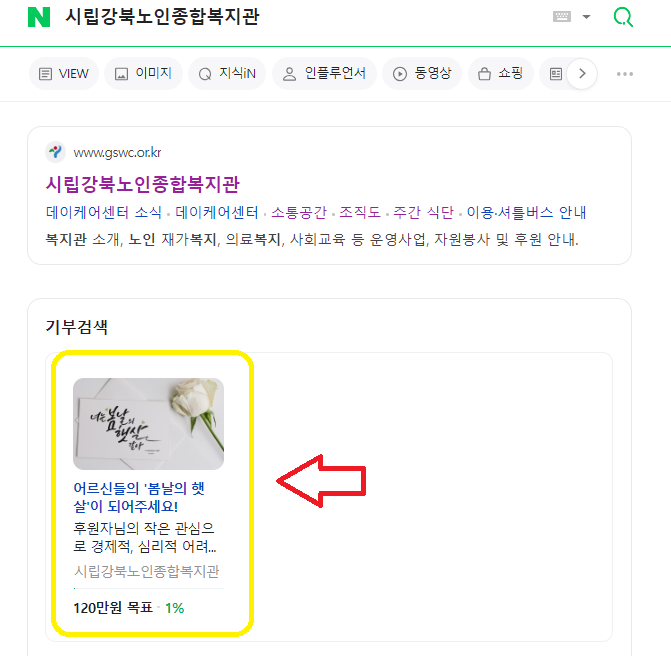This screenshot has width=671, height=656.
Task: Click the donation progress bar above 120만원 목표
Action: point(148,588)
